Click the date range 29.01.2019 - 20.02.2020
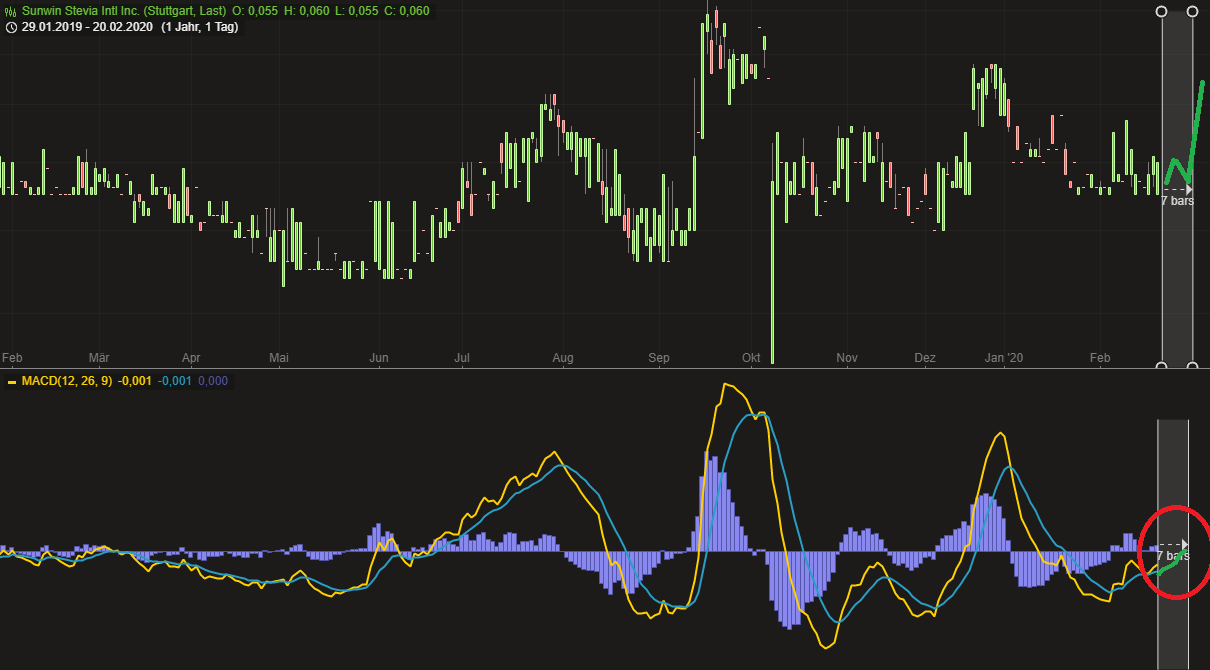Viewport: 1210px width, 670px height. (87, 27)
